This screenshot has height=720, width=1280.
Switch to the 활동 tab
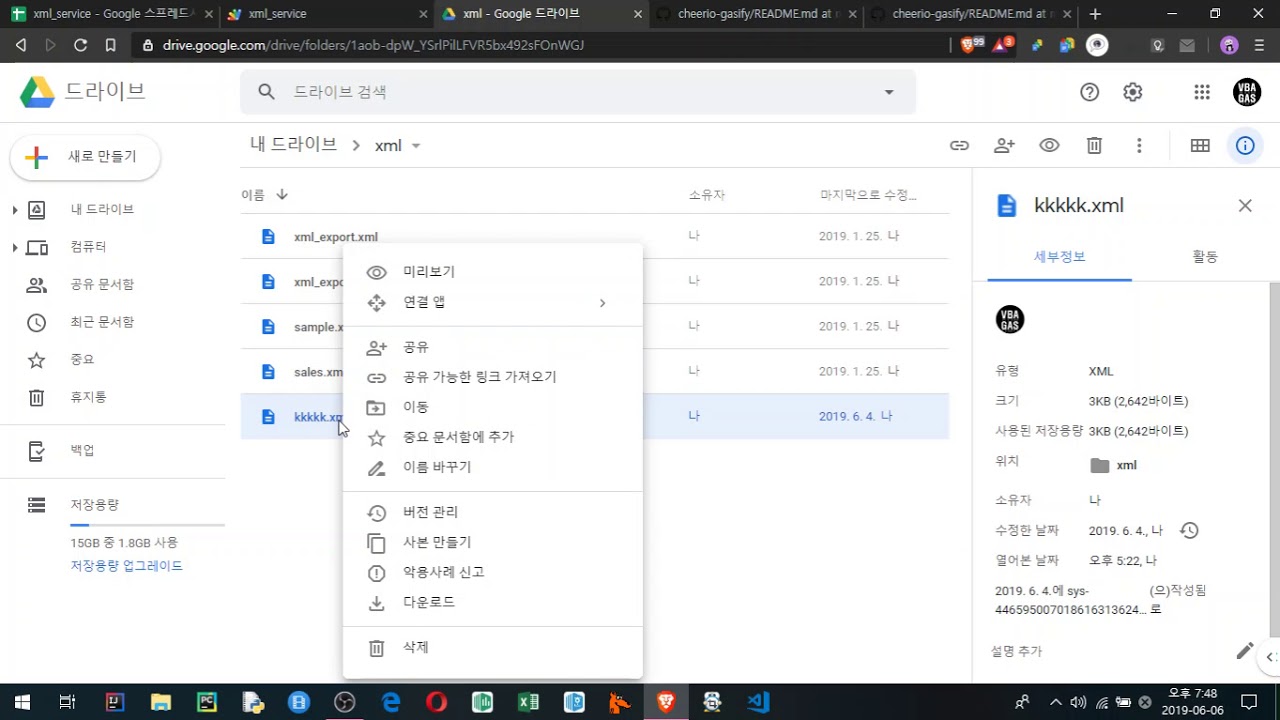pos(1204,257)
